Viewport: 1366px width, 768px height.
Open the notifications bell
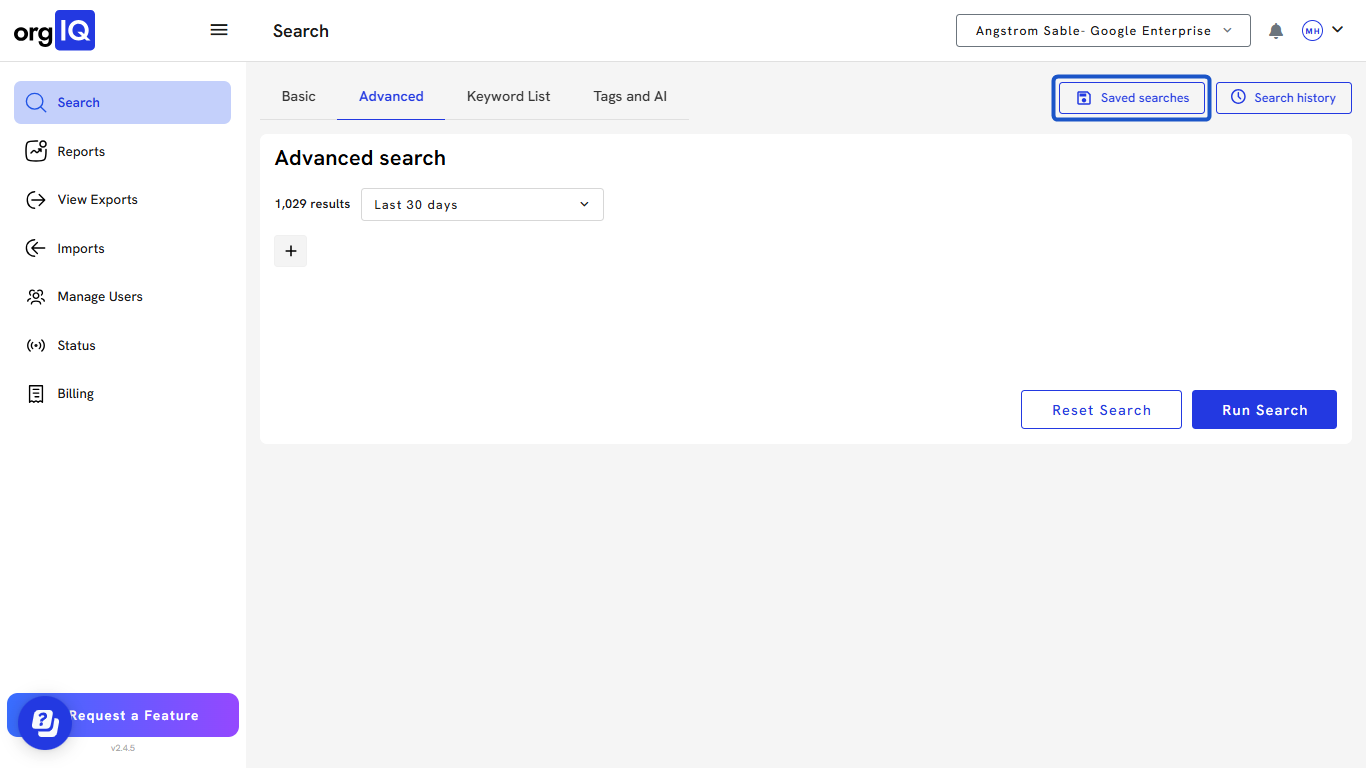[x=1275, y=31]
